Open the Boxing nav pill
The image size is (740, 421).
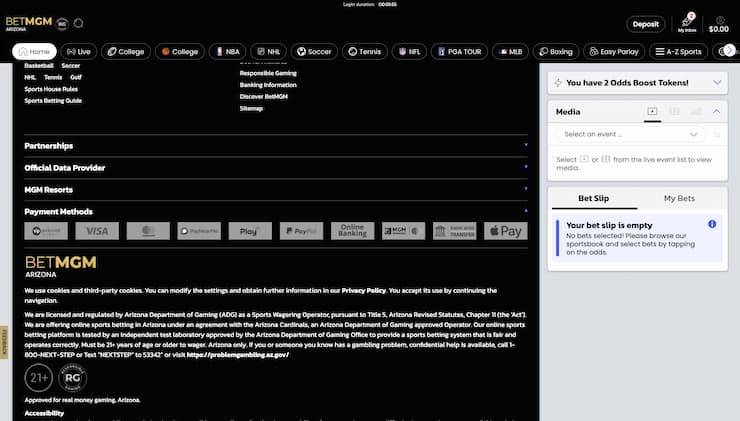tap(555, 51)
